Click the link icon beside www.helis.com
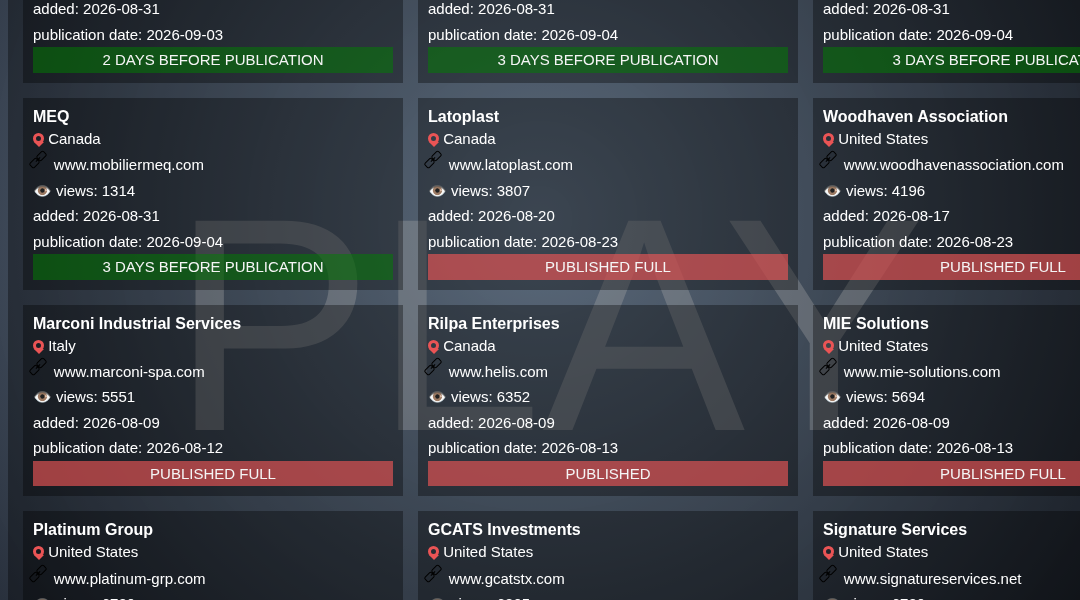1080x600 pixels. [x=433, y=367]
